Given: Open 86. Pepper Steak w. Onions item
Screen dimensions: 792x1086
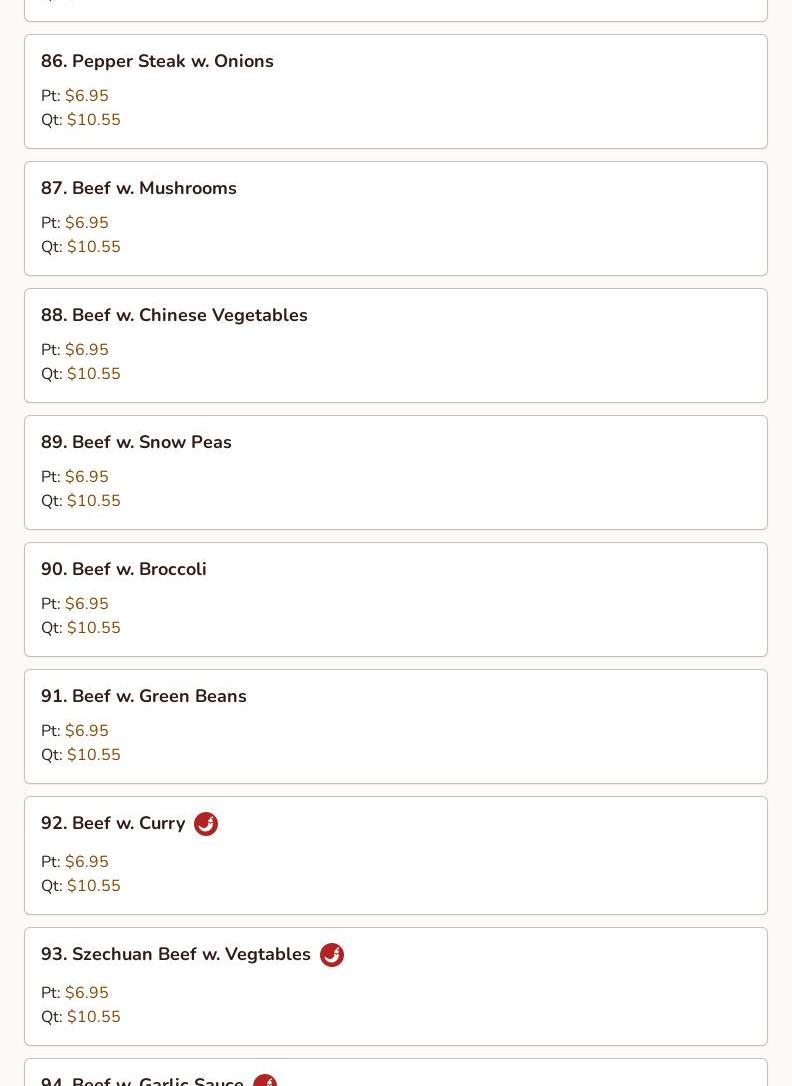Looking at the screenshot, I should pos(157,61).
